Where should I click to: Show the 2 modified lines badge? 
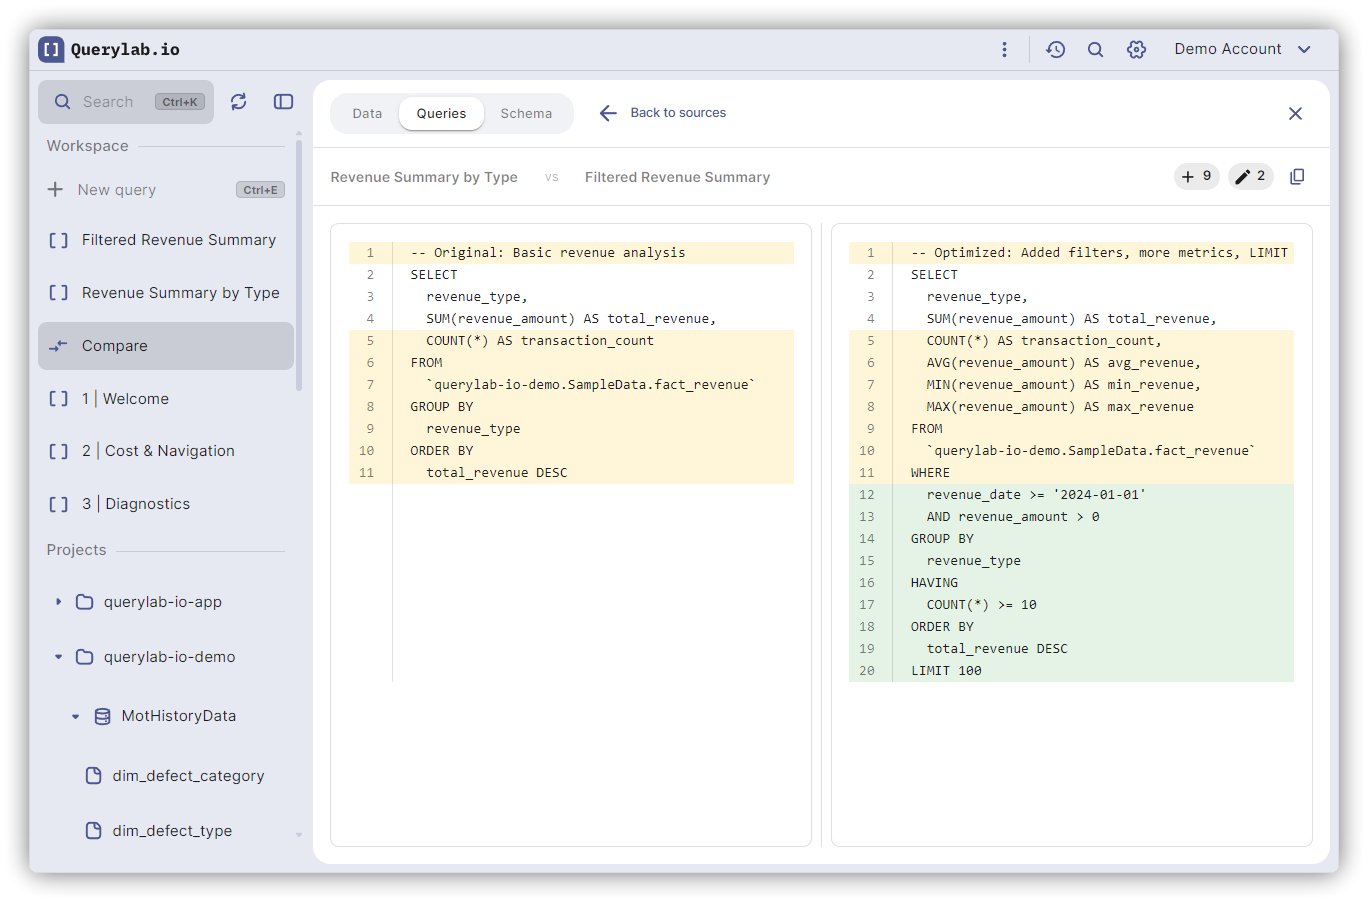pyautogui.click(x=1250, y=176)
